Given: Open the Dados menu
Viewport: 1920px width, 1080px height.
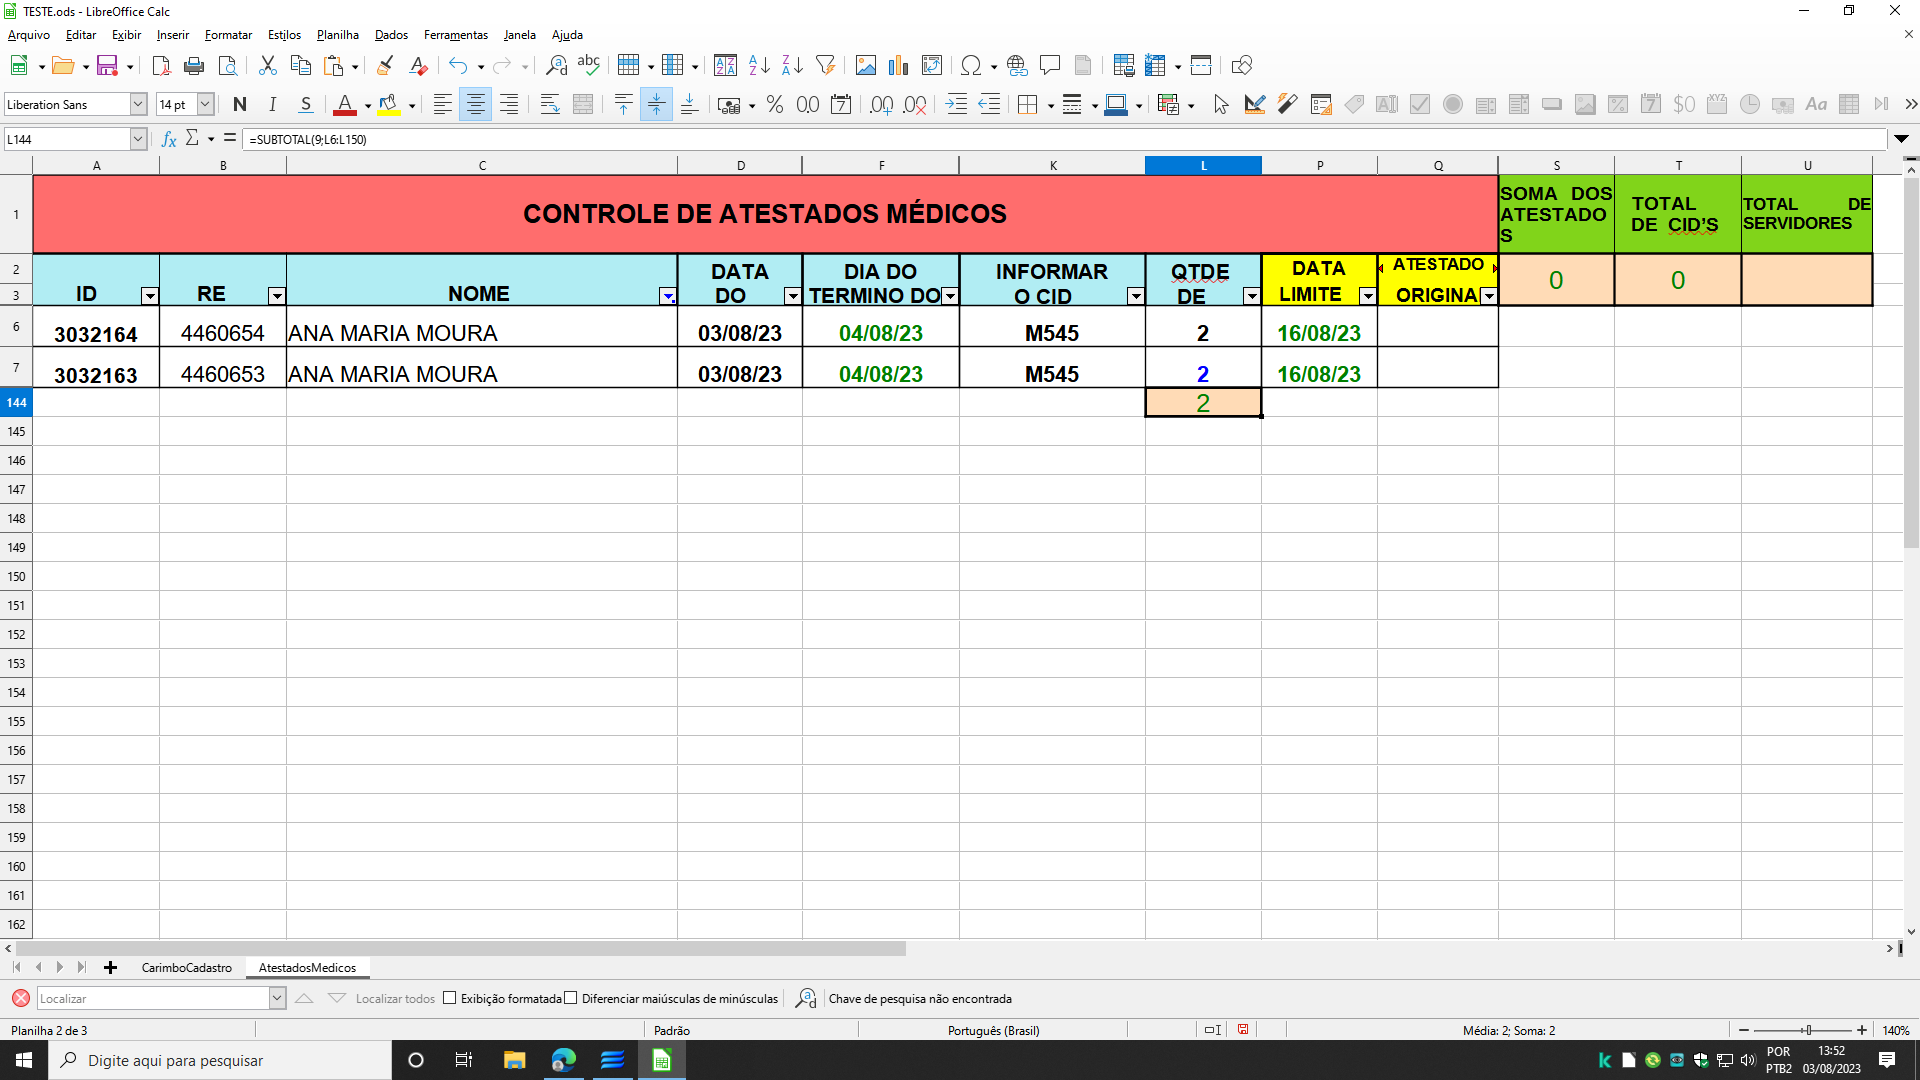Looking at the screenshot, I should pyautogui.click(x=388, y=34).
